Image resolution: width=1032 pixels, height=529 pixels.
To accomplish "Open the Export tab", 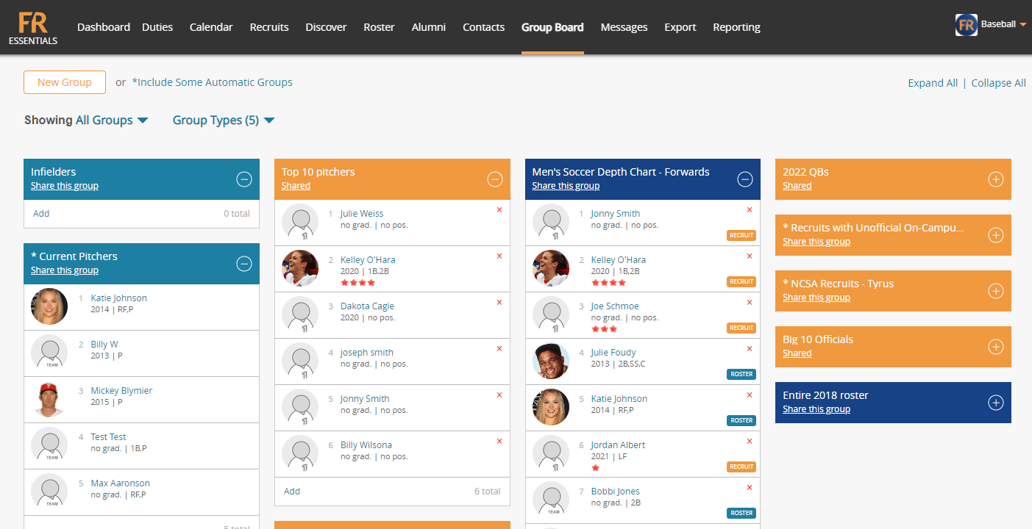I will coord(680,27).
